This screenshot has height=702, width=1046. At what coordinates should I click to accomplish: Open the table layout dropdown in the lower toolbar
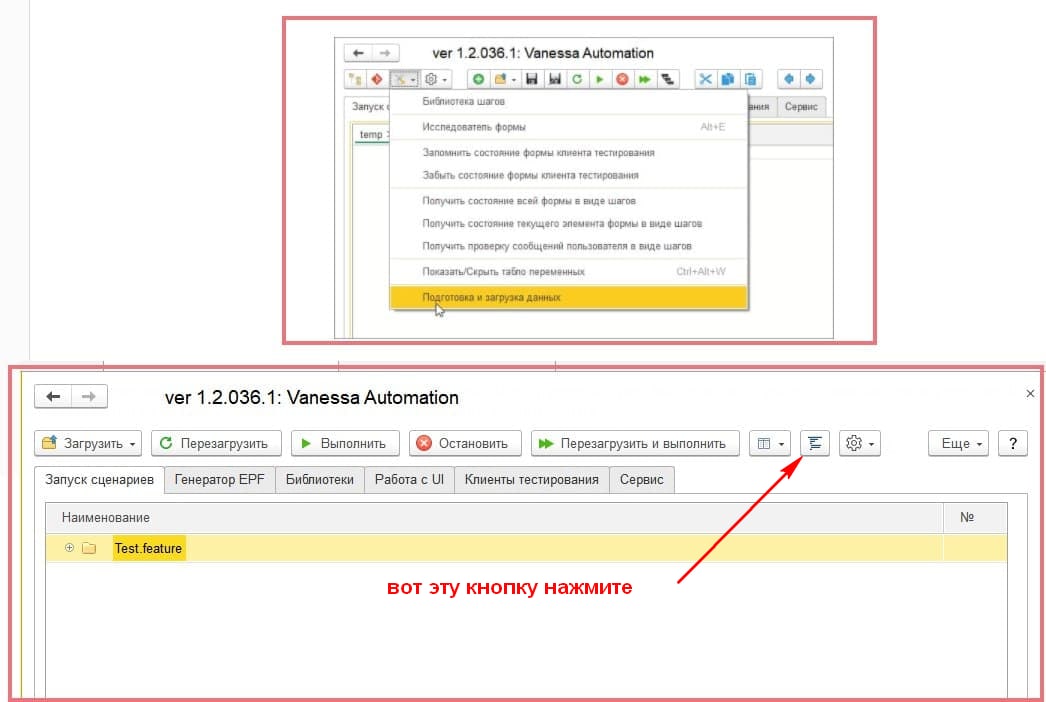point(770,443)
